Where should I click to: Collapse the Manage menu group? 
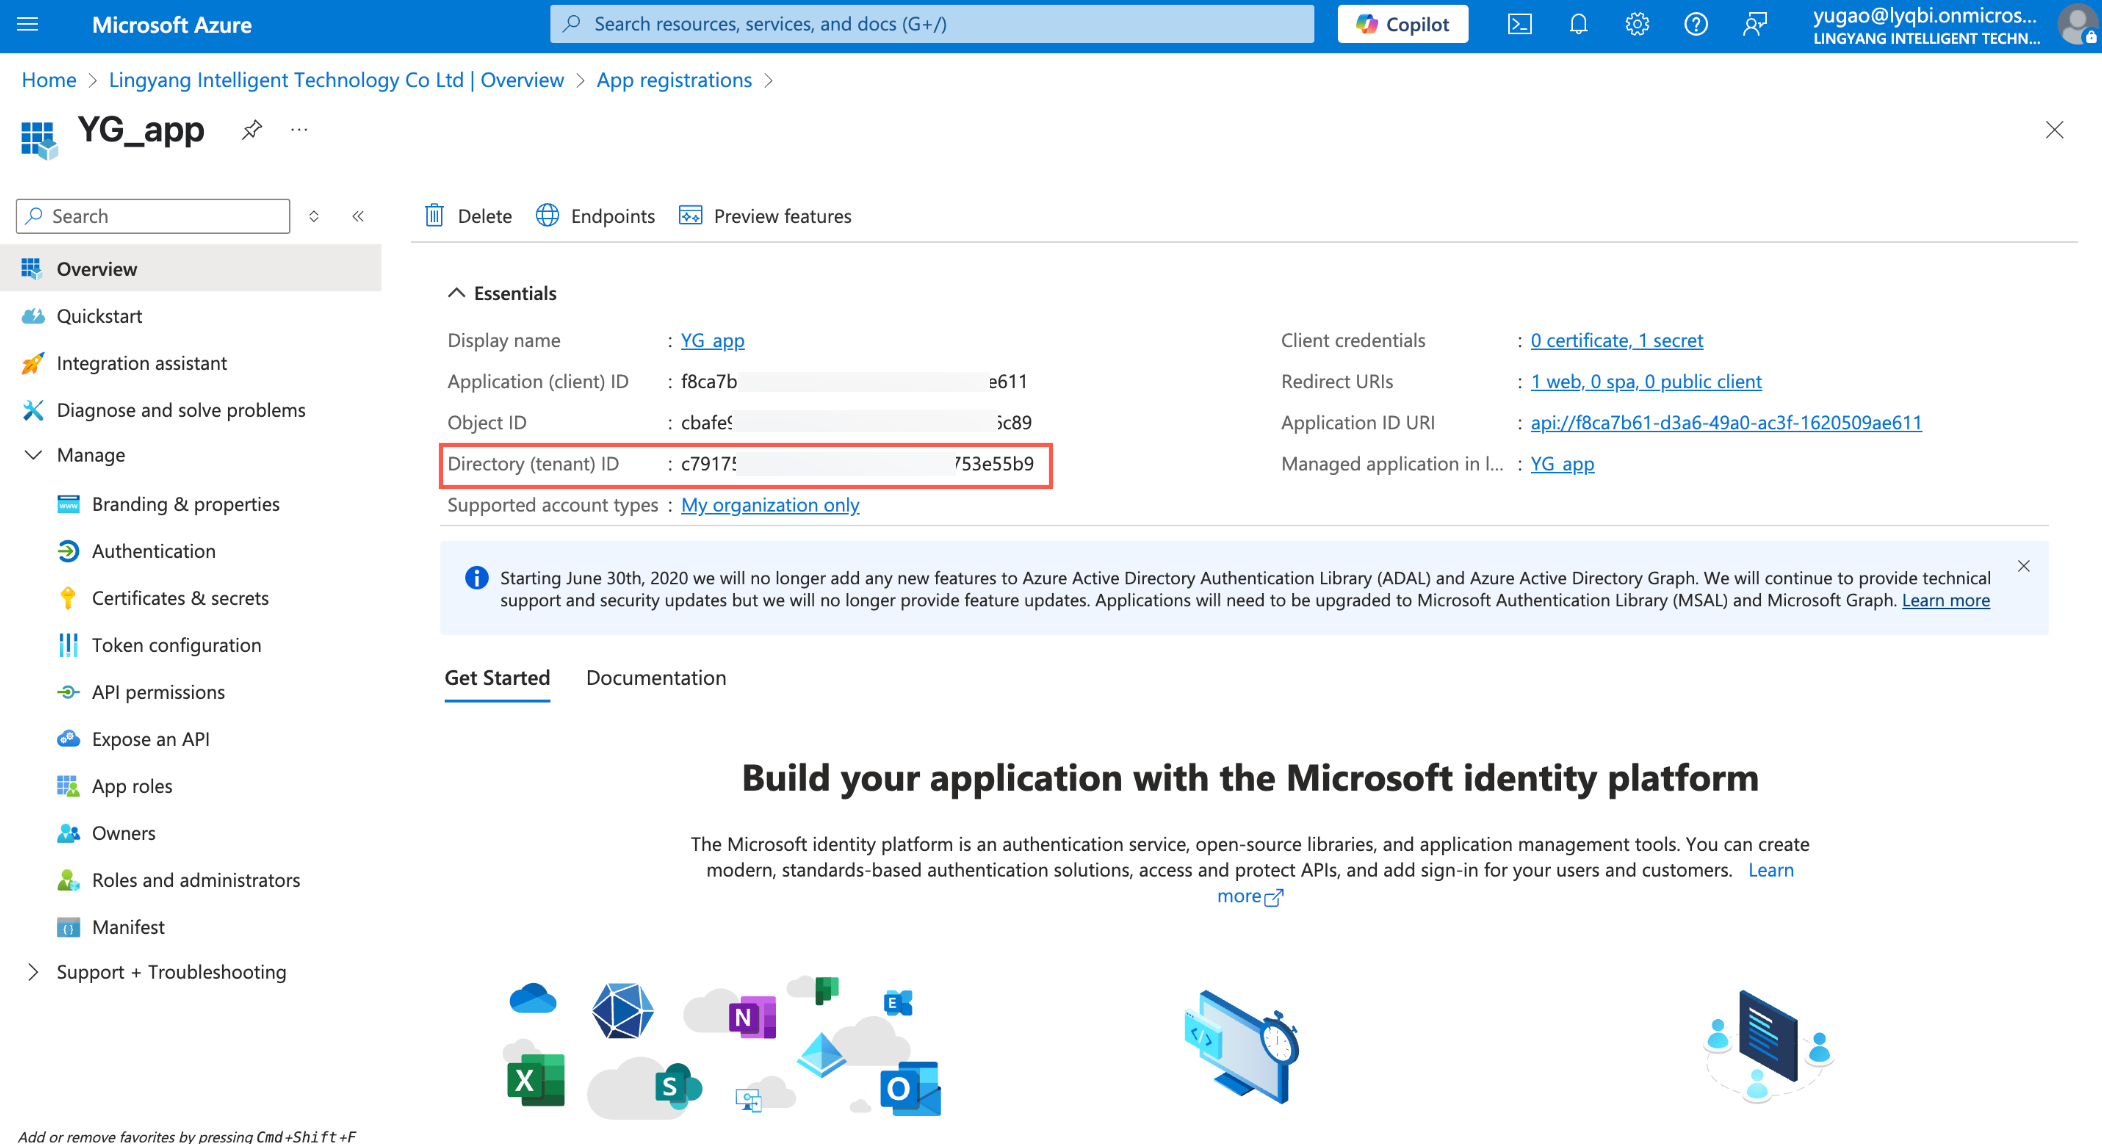tap(33, 455)
